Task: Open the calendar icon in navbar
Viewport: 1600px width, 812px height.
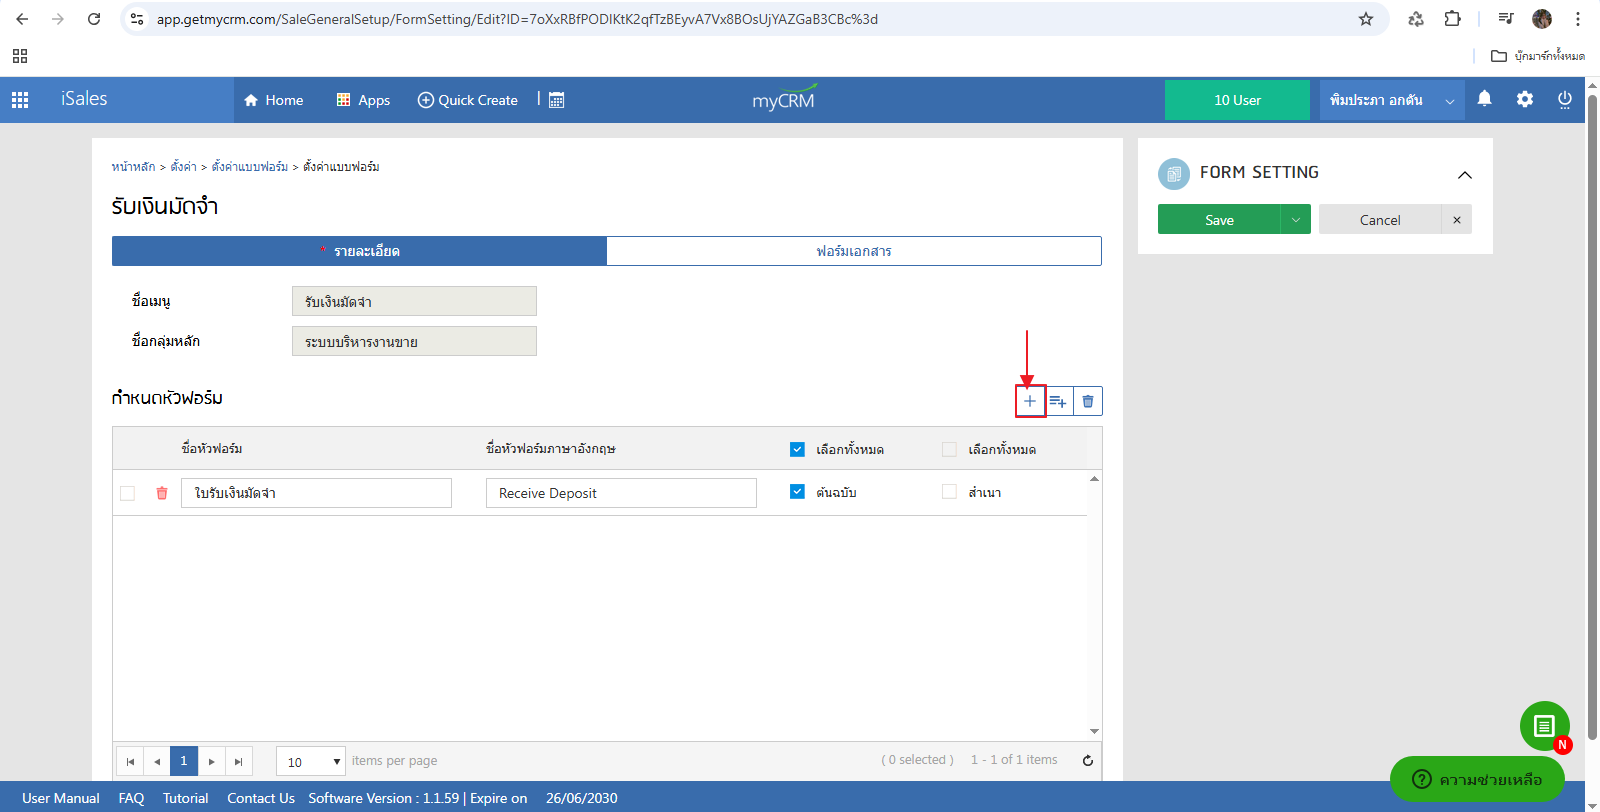Action: (557, 100)
